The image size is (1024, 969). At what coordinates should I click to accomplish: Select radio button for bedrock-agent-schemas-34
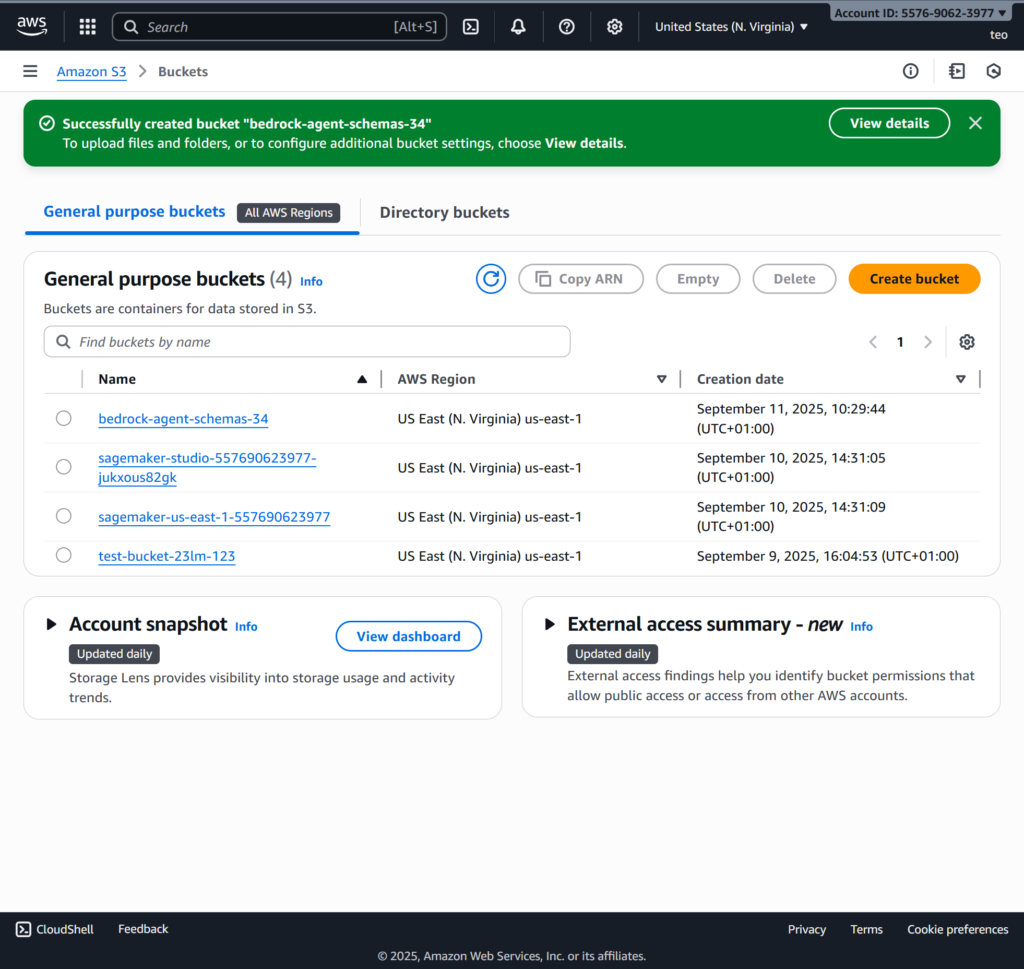click(x=64, y=418)
